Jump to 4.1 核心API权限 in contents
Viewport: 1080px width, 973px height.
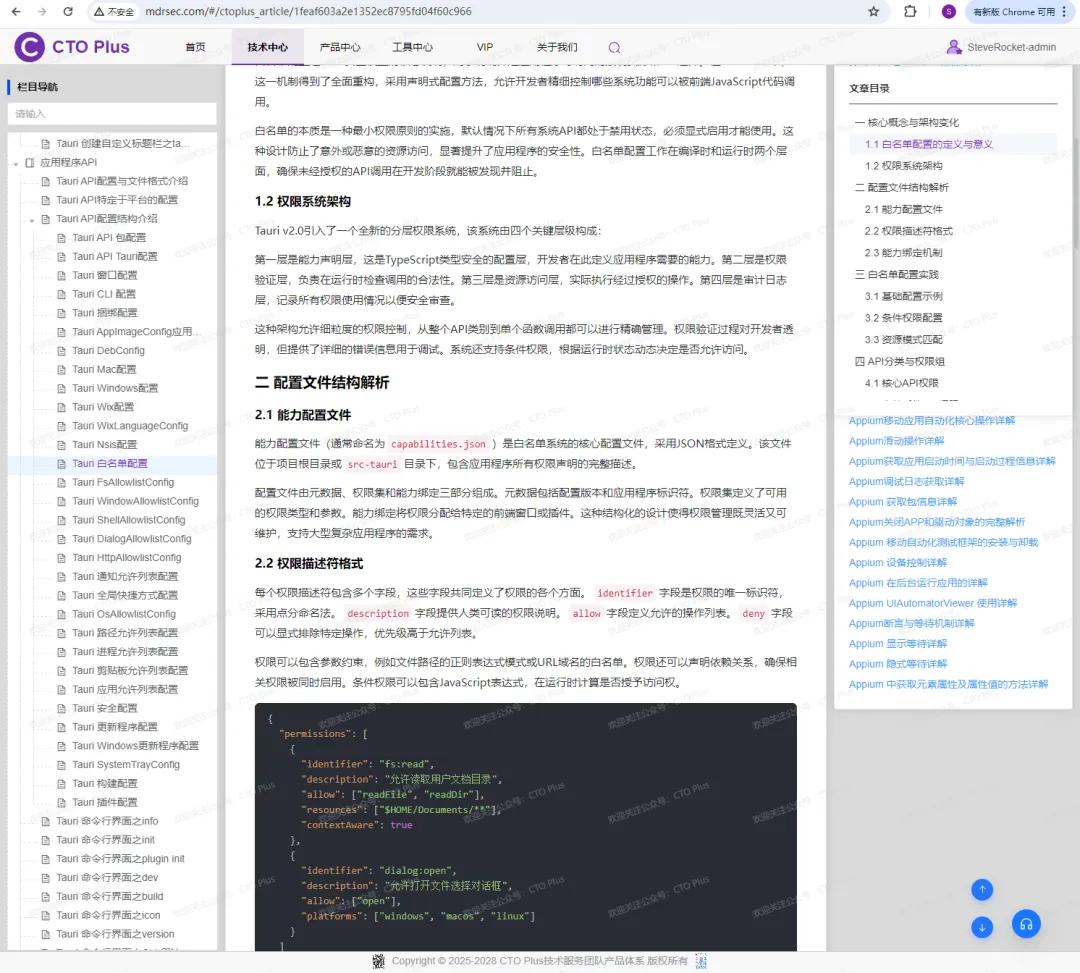pos(902,384)
